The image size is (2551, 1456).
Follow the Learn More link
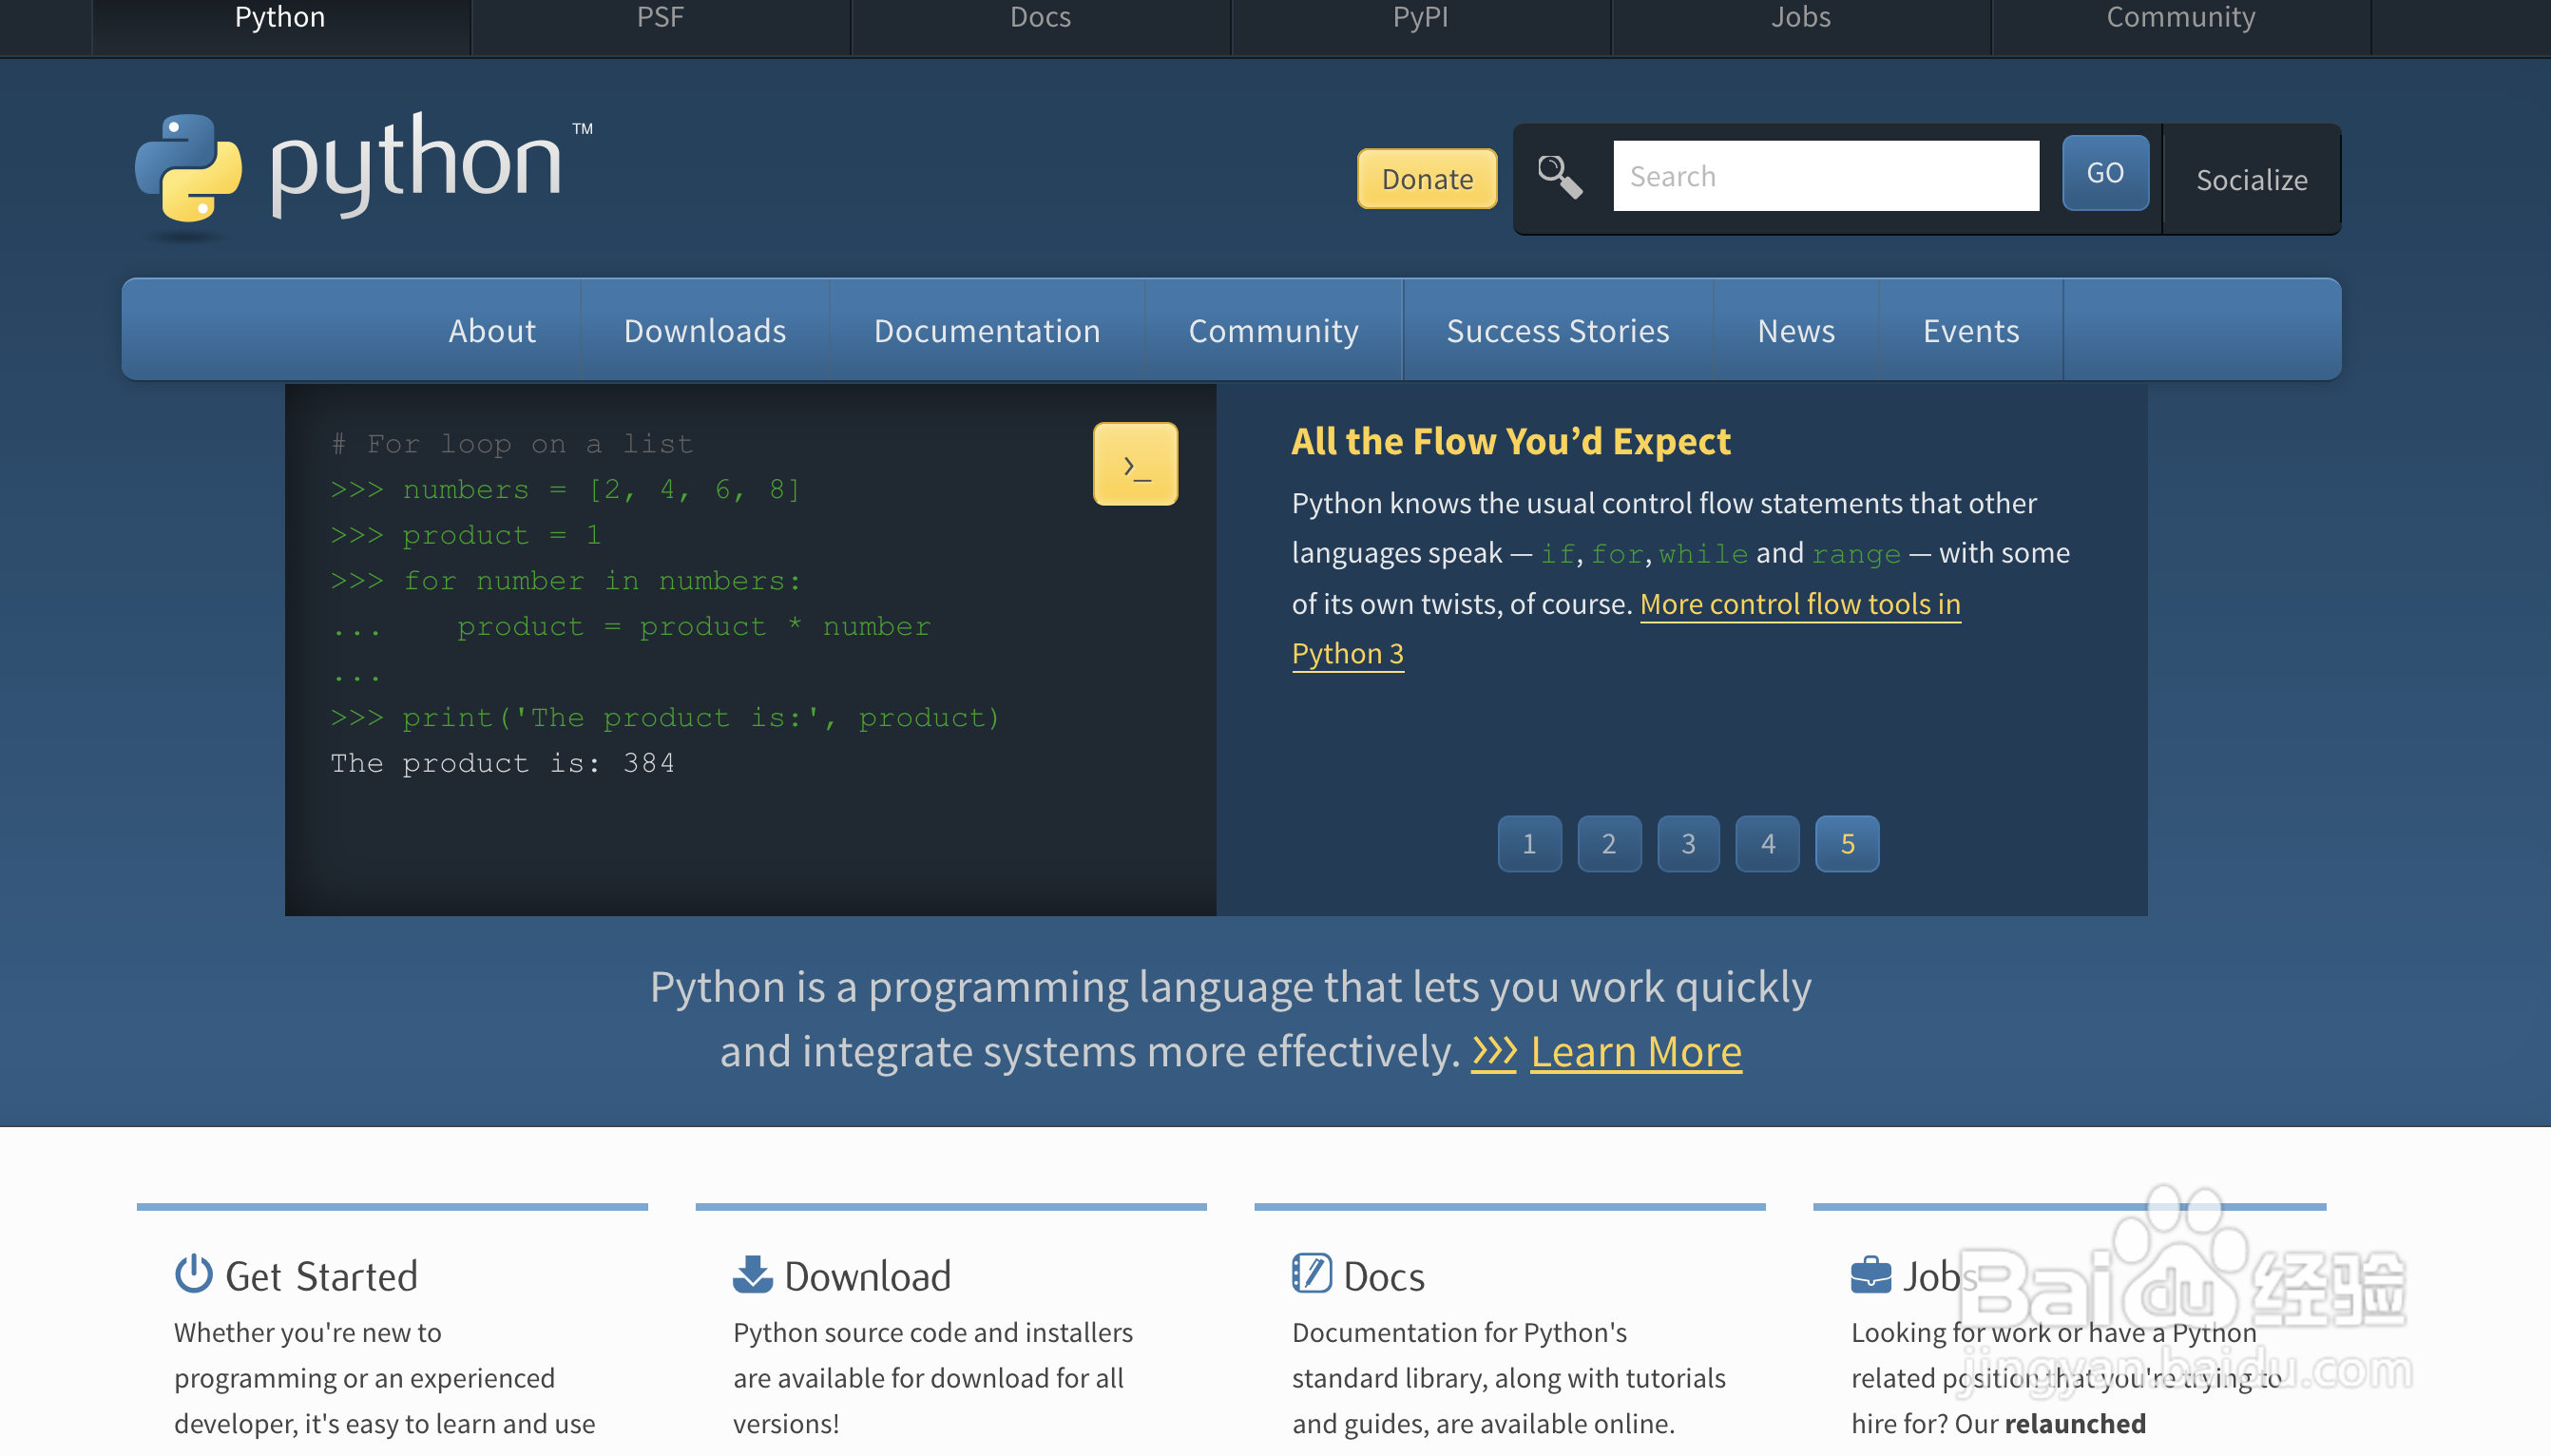(x=1635, y=1052)
